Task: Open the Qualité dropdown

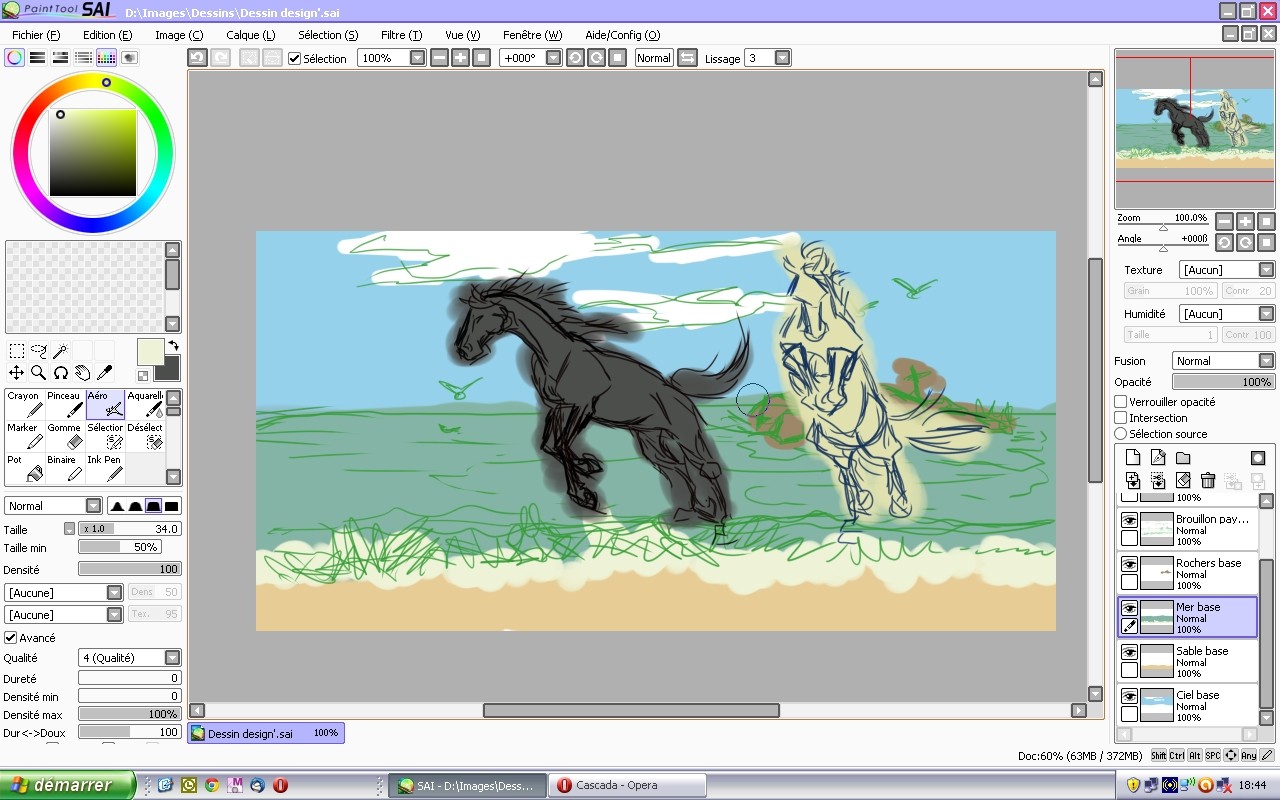Action: pyautogui.click(x=172, y=658)
